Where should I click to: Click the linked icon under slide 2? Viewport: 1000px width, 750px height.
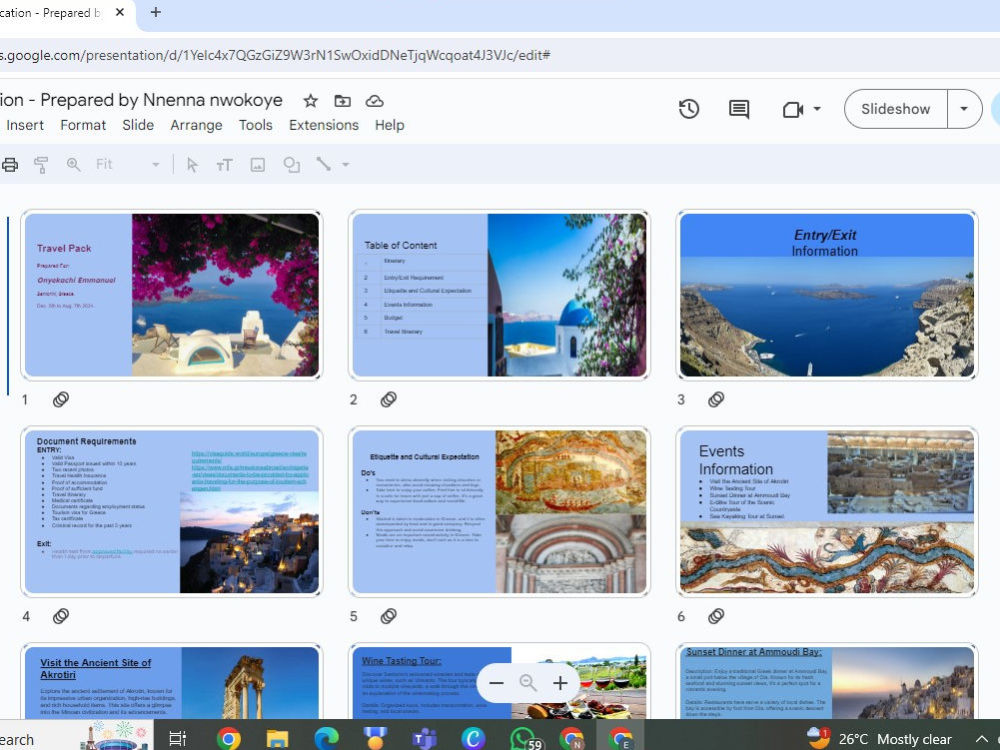[388, 399]
